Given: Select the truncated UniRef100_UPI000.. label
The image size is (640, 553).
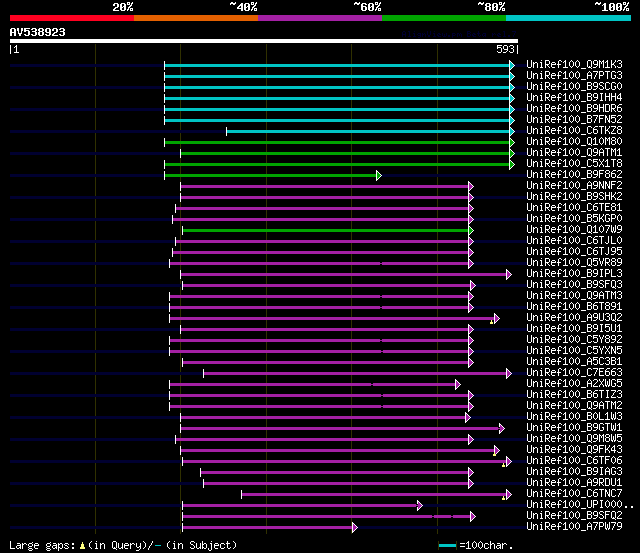Looking at the screenshot, I should [580, 505].
